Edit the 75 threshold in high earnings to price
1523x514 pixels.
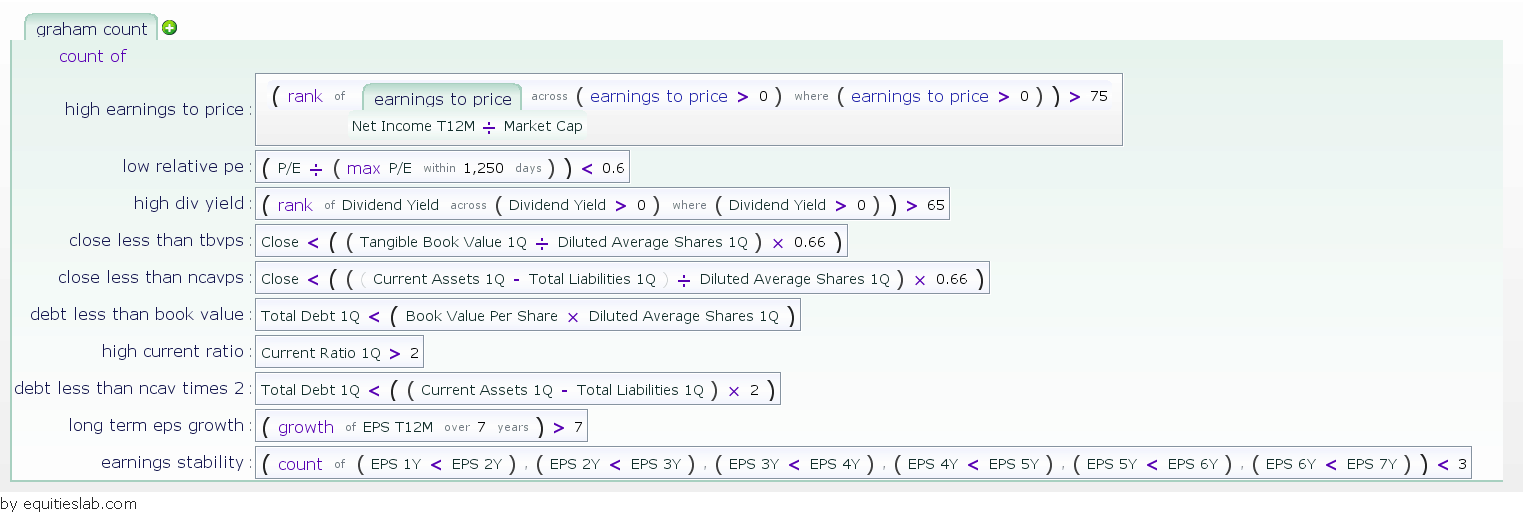[x=1099, y=97]
